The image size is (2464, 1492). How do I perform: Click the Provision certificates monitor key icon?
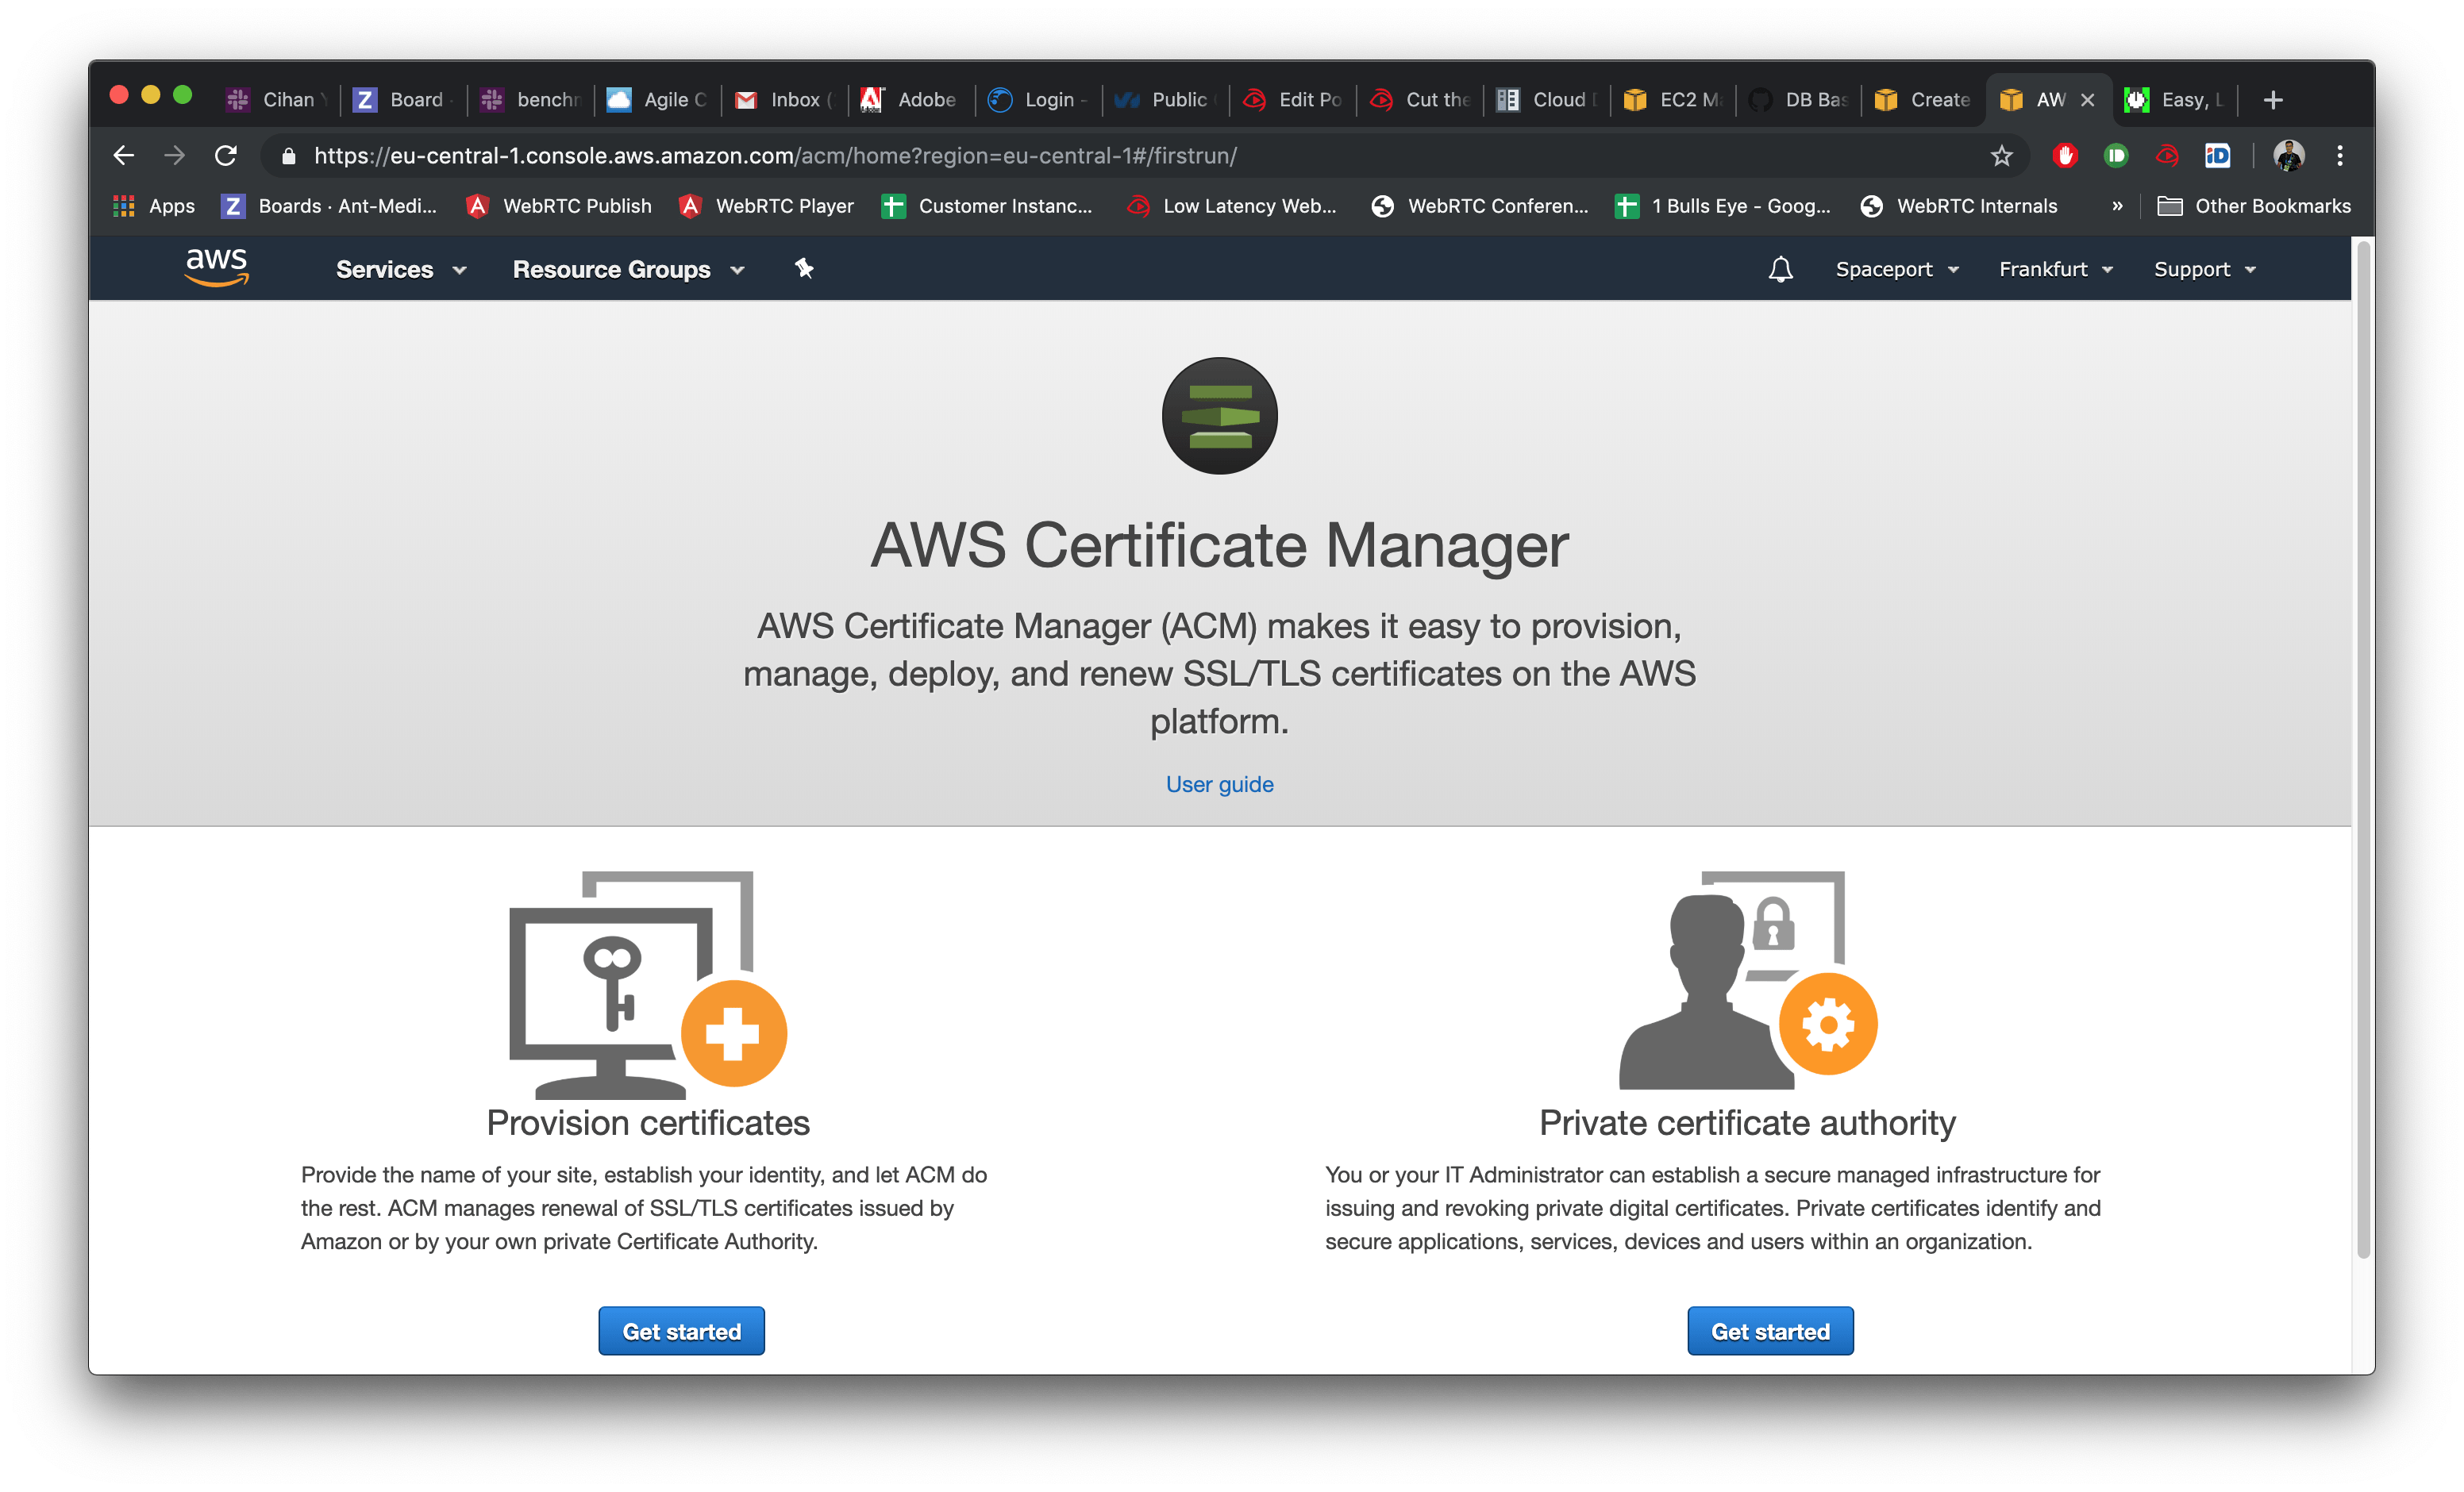point(648,984)
